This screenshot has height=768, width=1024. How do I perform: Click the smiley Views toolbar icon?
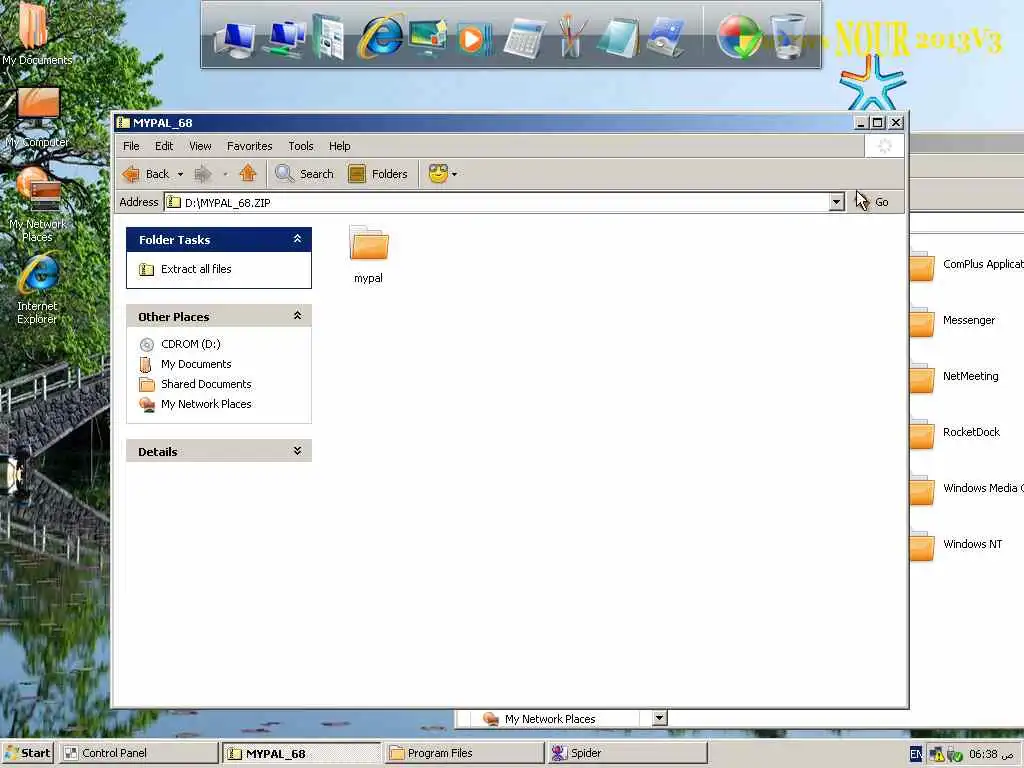tap(438, 174)
